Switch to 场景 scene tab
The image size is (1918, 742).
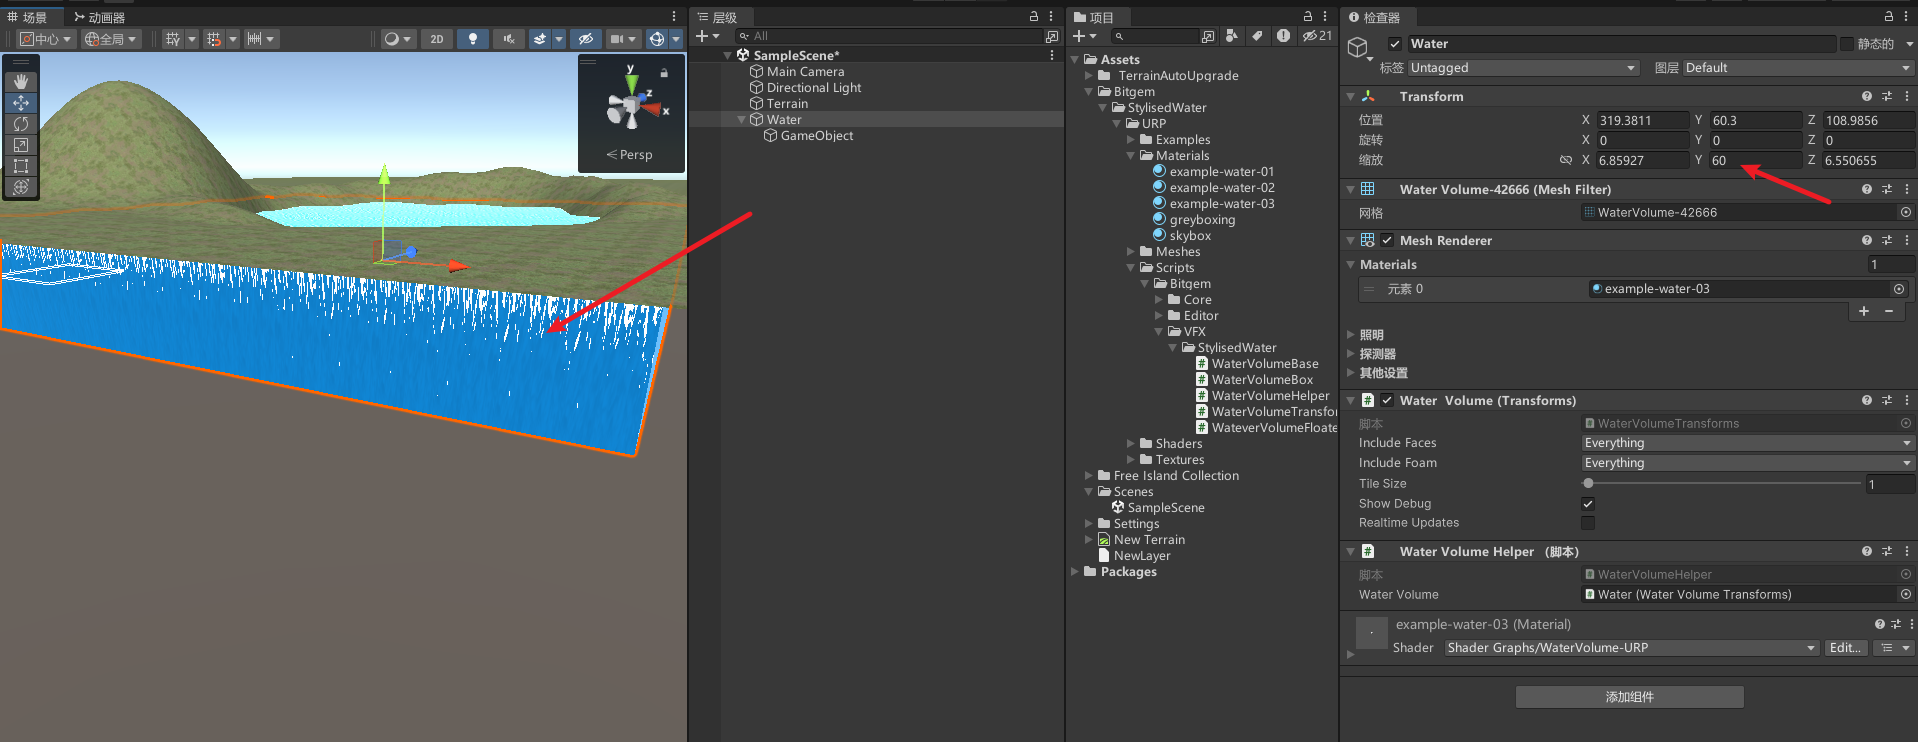click(x=28, y=17)
